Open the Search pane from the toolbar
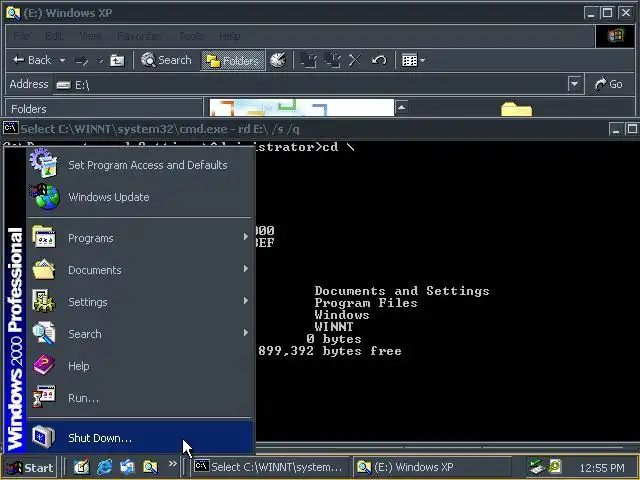 click(x=166, y=60)
